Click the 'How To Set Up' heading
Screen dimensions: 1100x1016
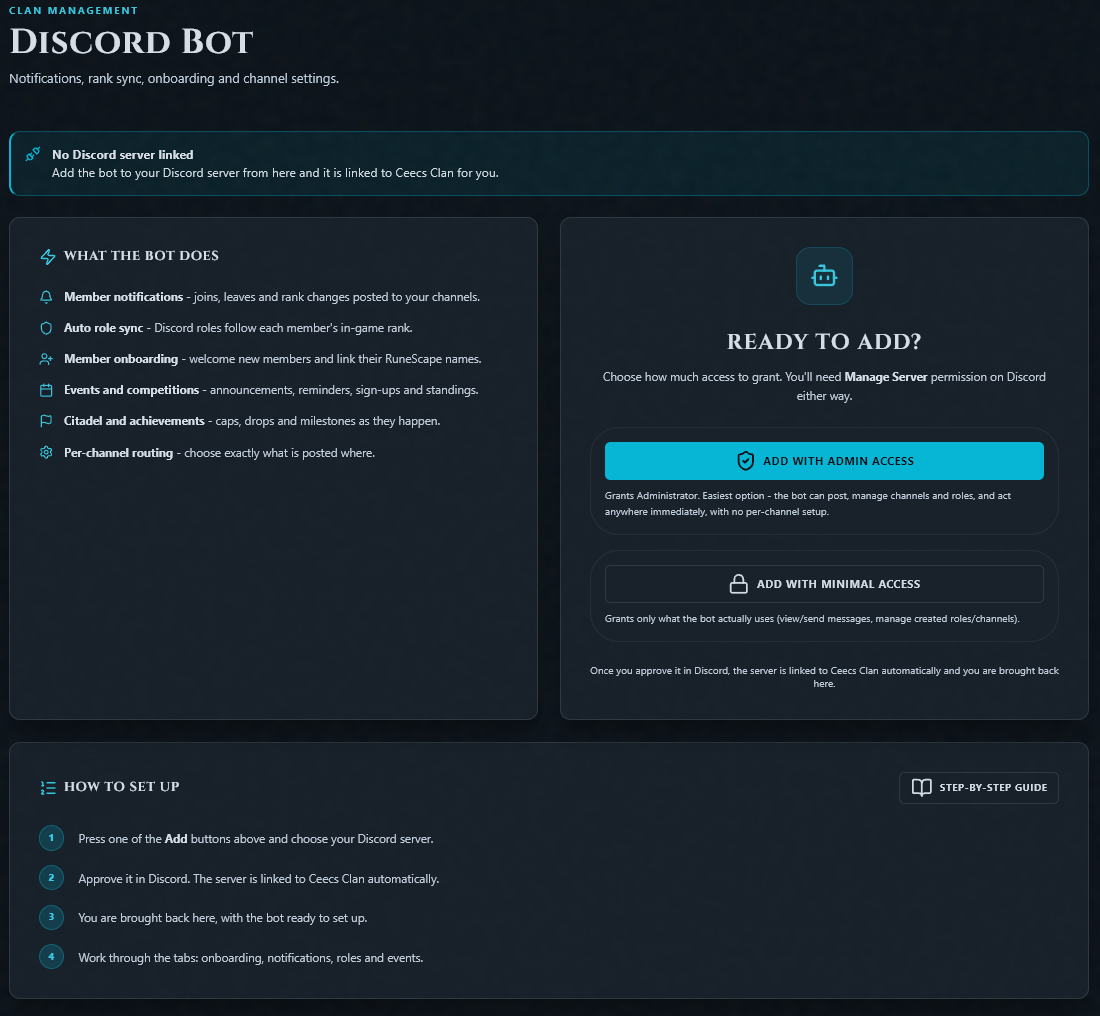pos(121,787)
